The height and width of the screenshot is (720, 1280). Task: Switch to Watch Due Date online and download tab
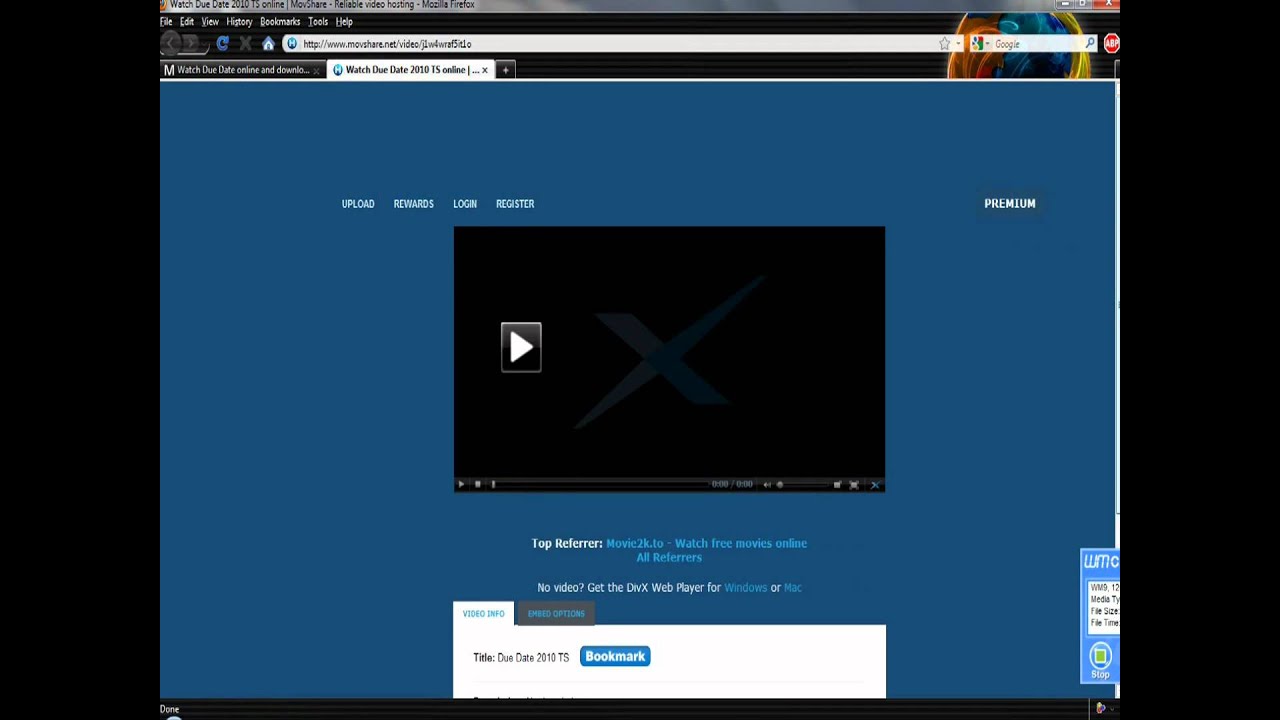point(243,70)
